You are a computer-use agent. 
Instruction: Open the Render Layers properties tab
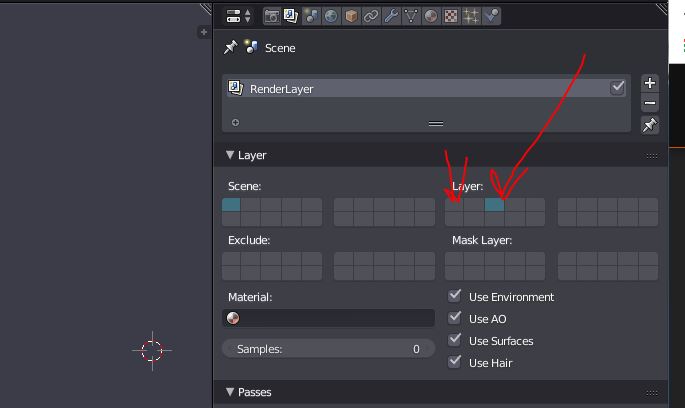[x=291, y=17]
